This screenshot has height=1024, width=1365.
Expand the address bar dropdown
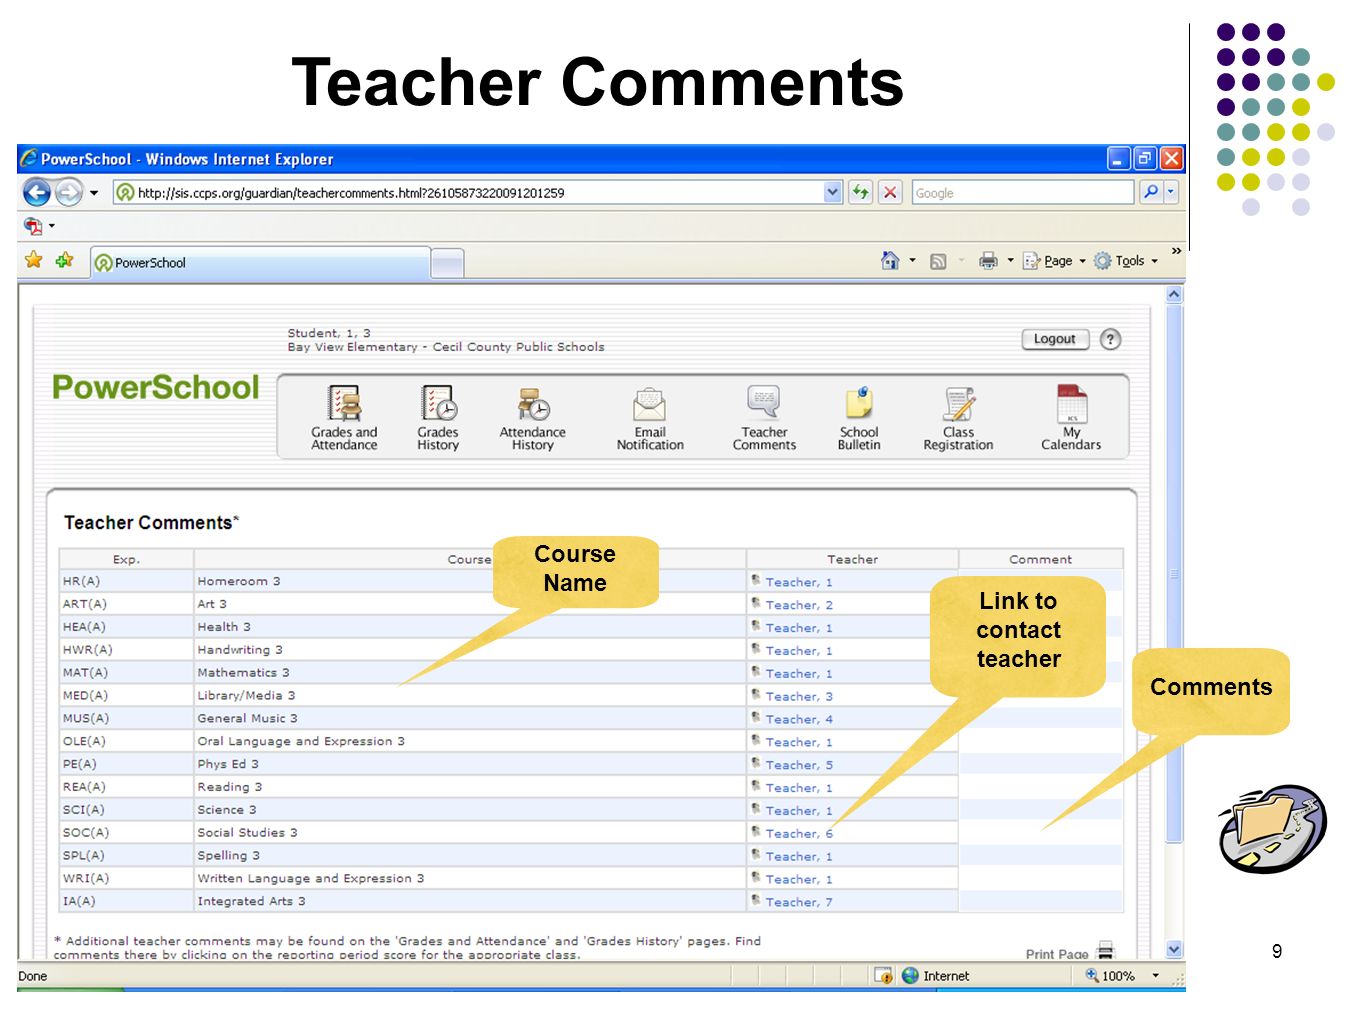833,192
